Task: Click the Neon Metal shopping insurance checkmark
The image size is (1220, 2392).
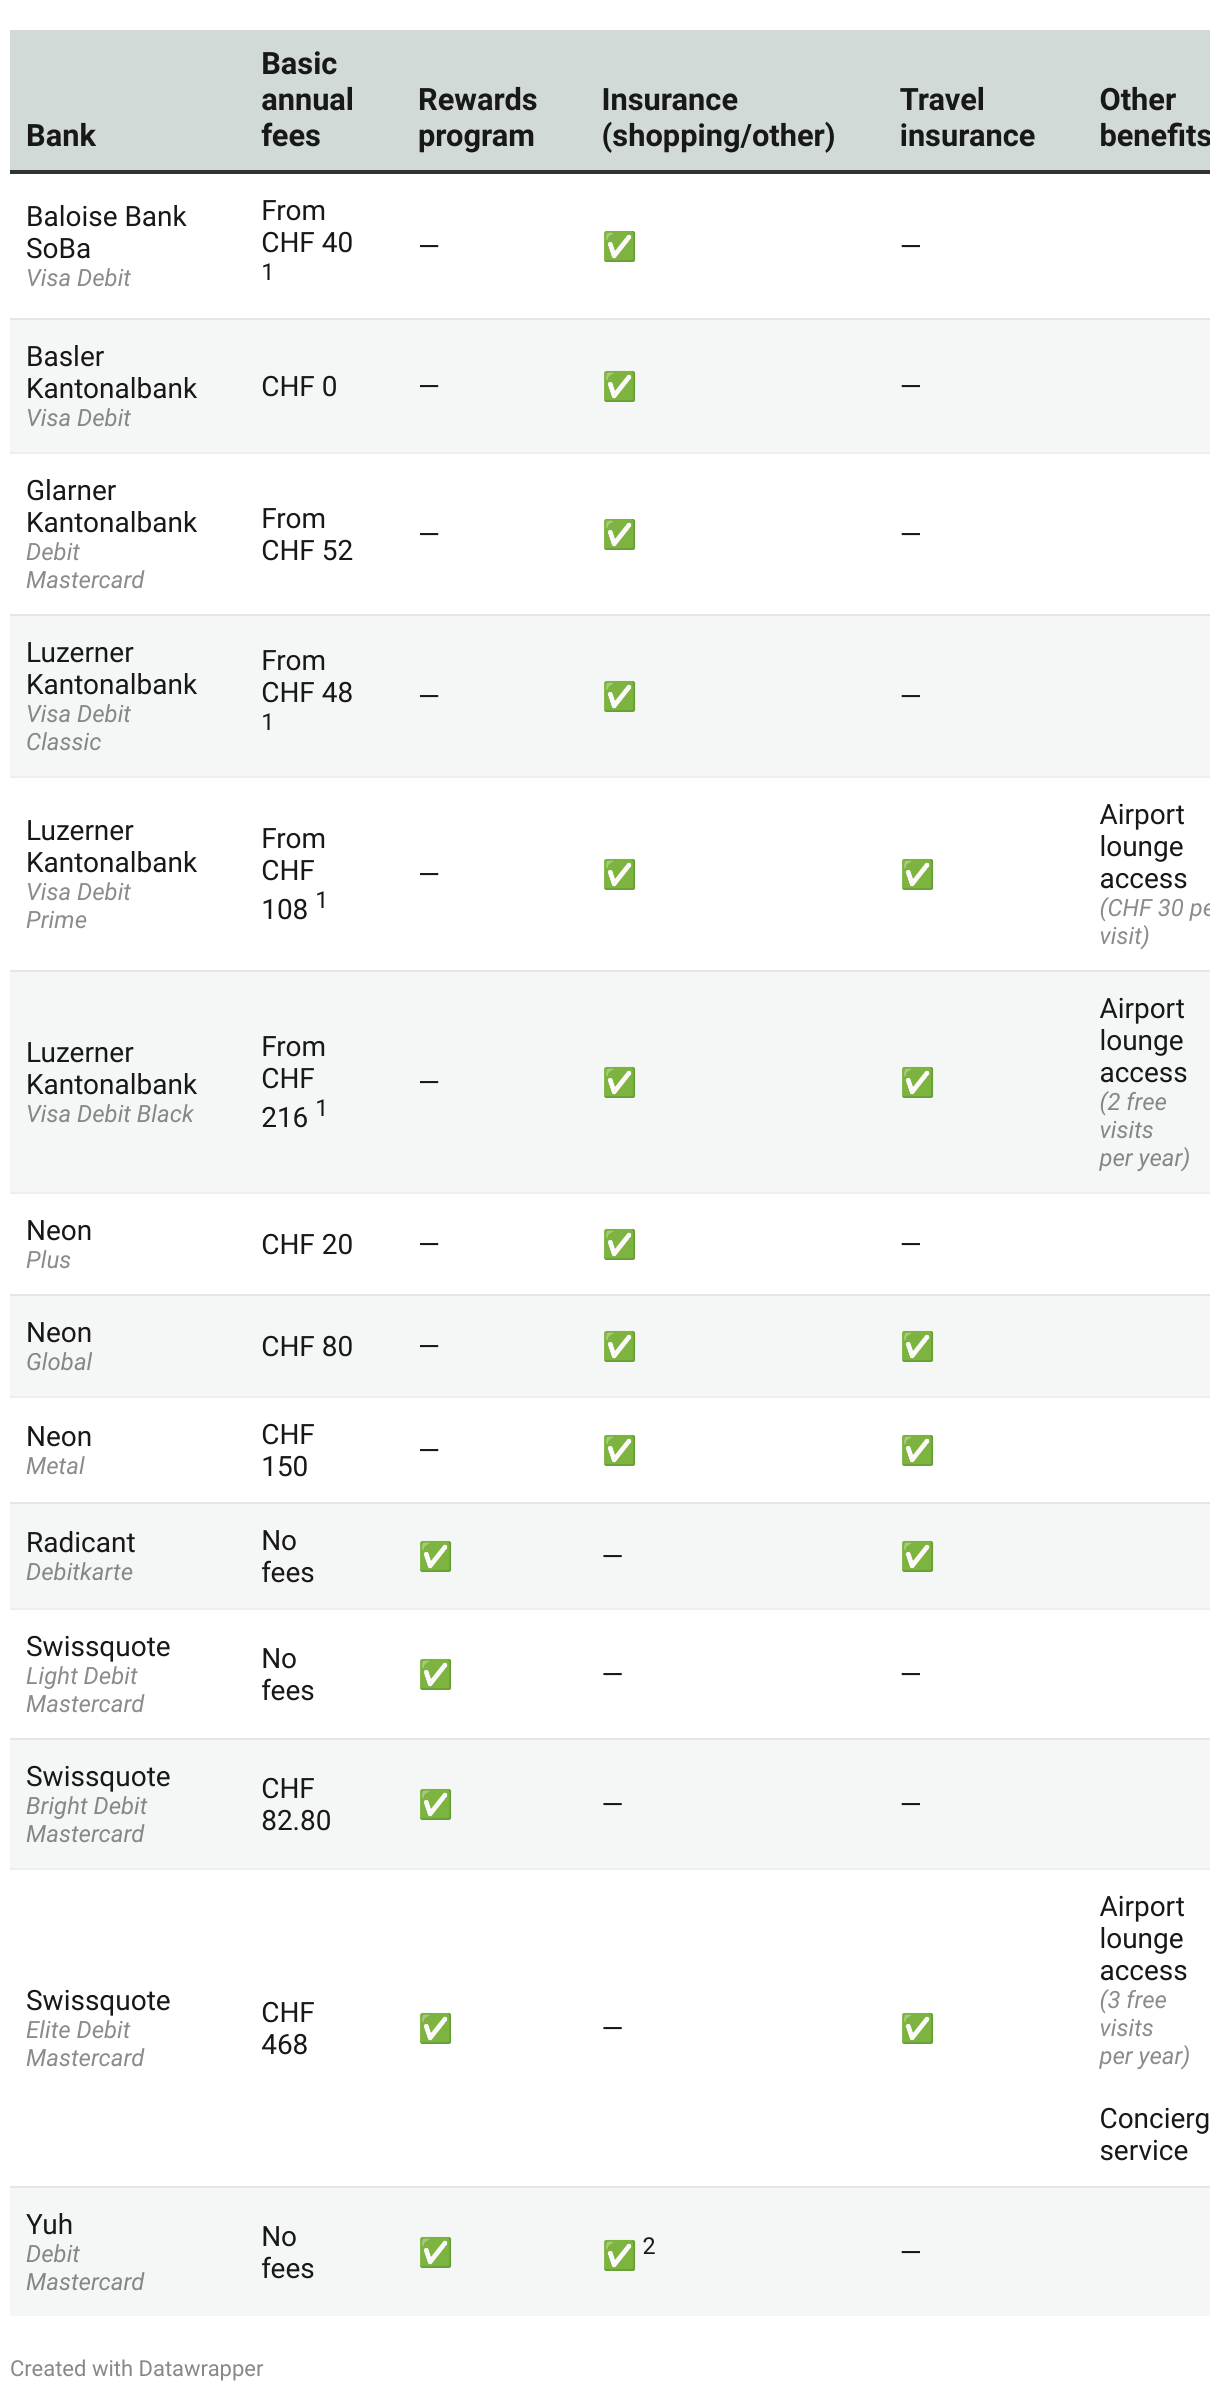Action: [619, 1450]
